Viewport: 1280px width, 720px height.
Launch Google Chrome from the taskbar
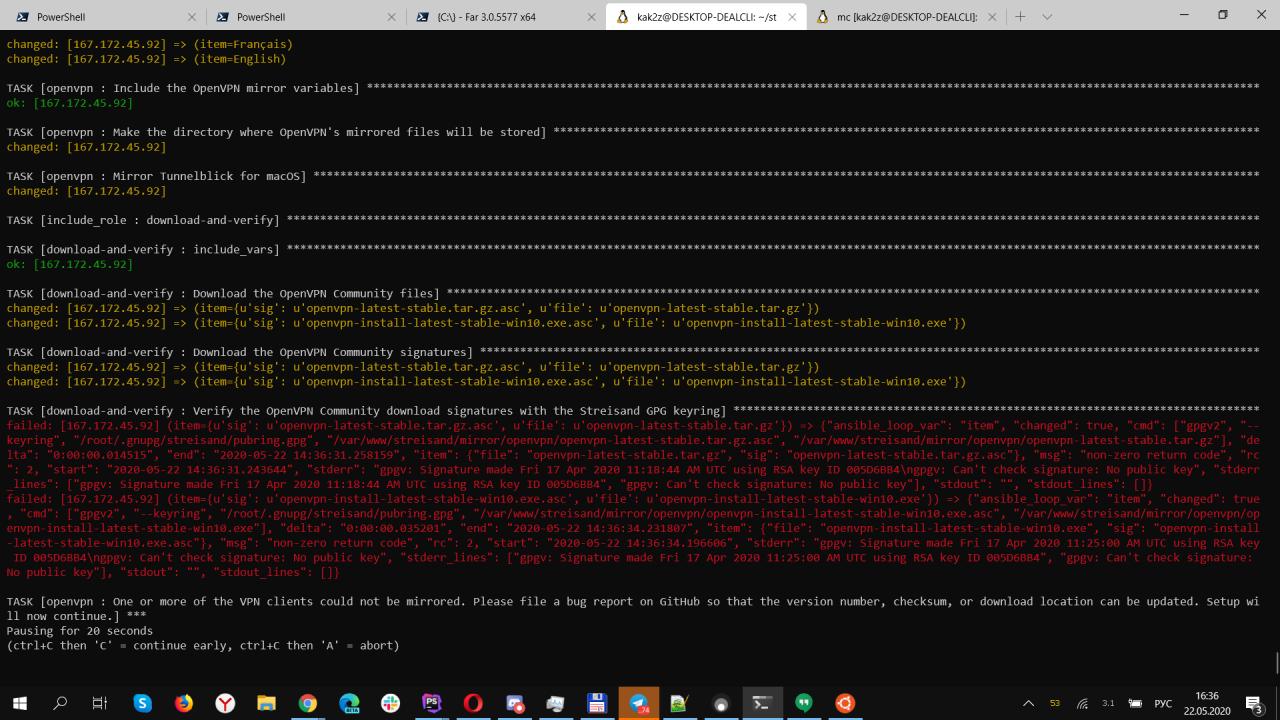pos(308,703)
